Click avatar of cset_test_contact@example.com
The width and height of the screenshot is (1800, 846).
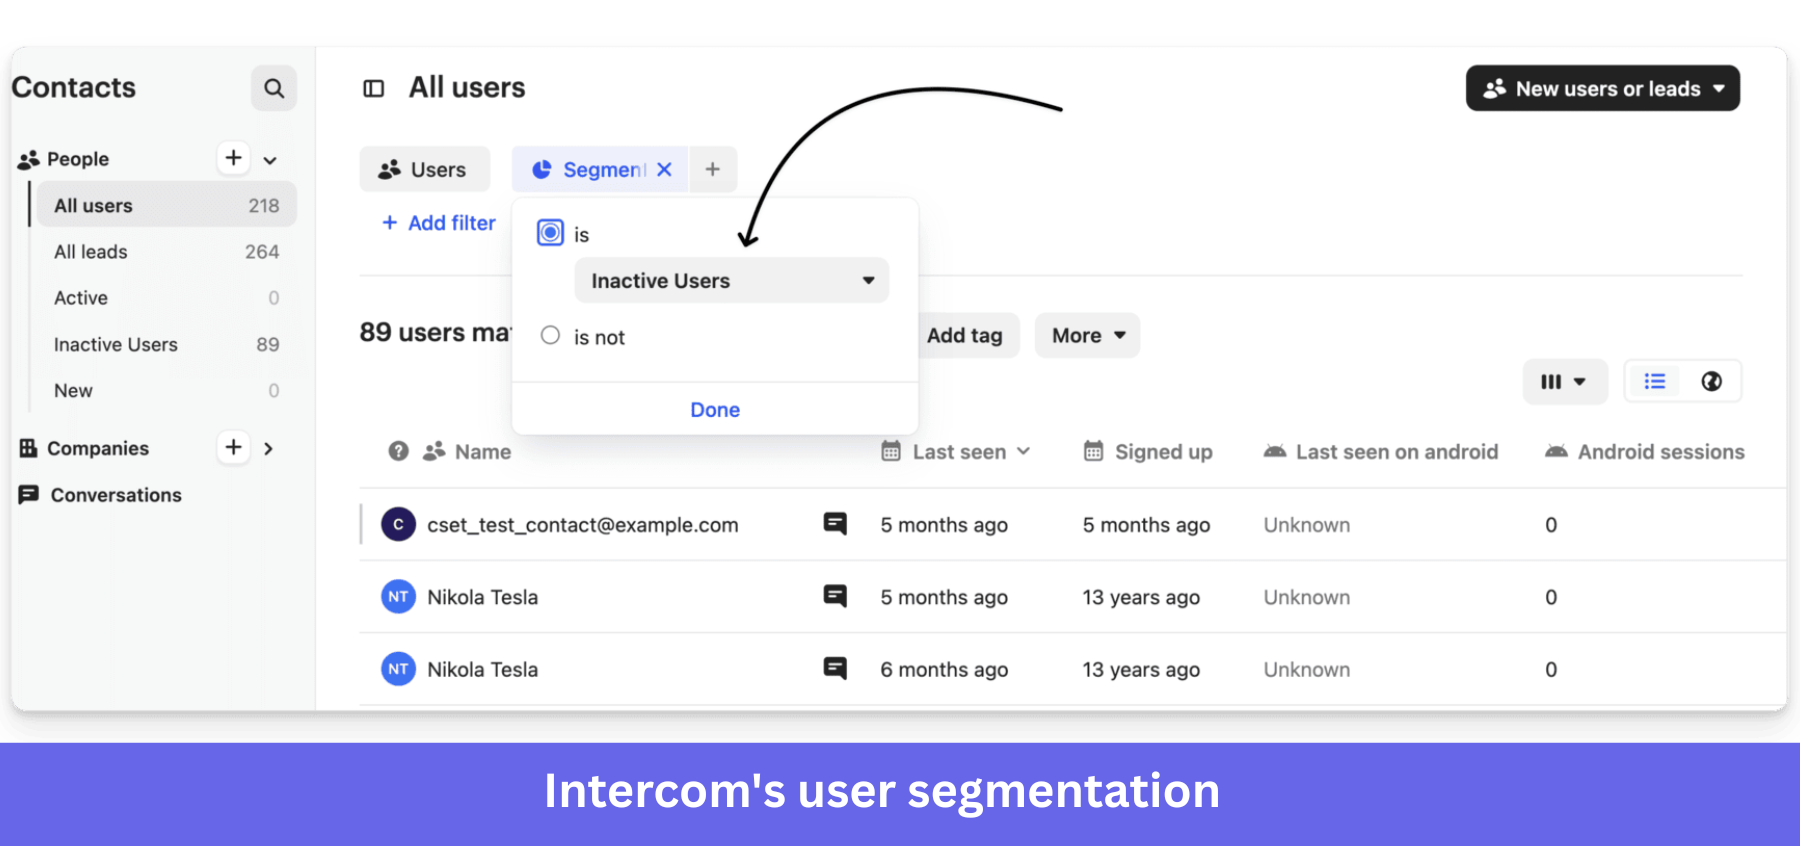(x=398, y=524)
